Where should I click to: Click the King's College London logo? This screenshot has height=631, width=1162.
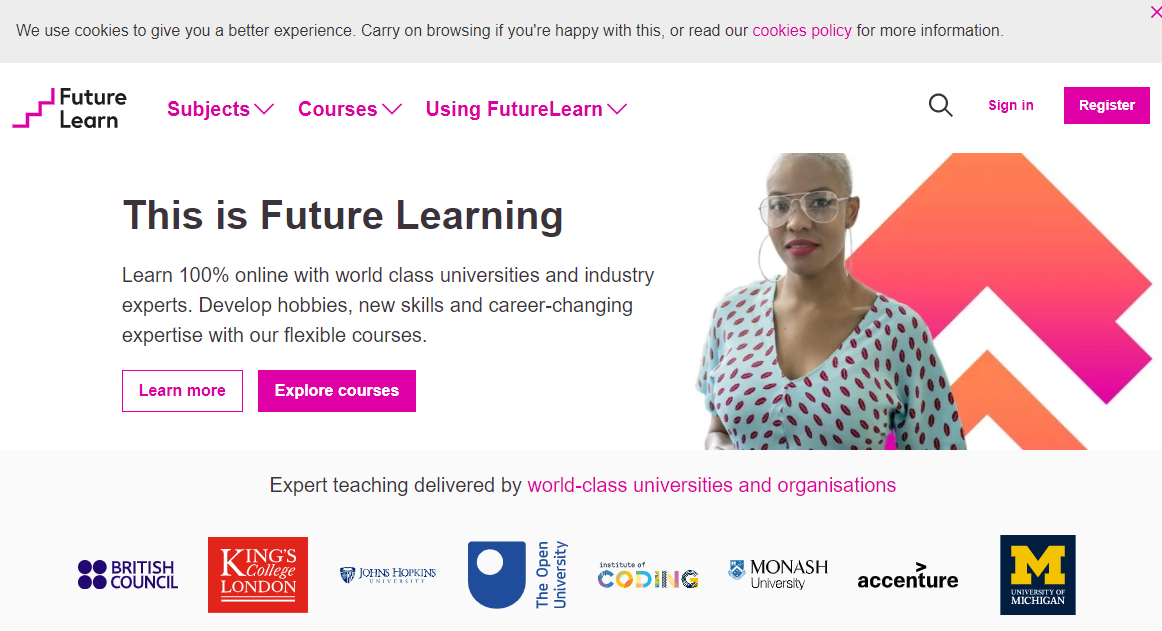pyautogui.click(x=257, y=575)
